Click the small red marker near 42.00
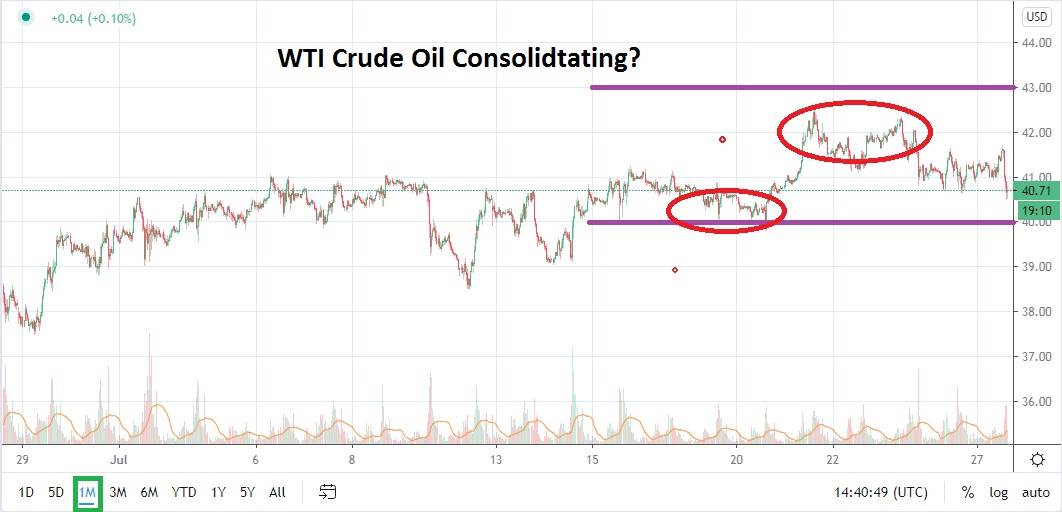 point(722,139)
